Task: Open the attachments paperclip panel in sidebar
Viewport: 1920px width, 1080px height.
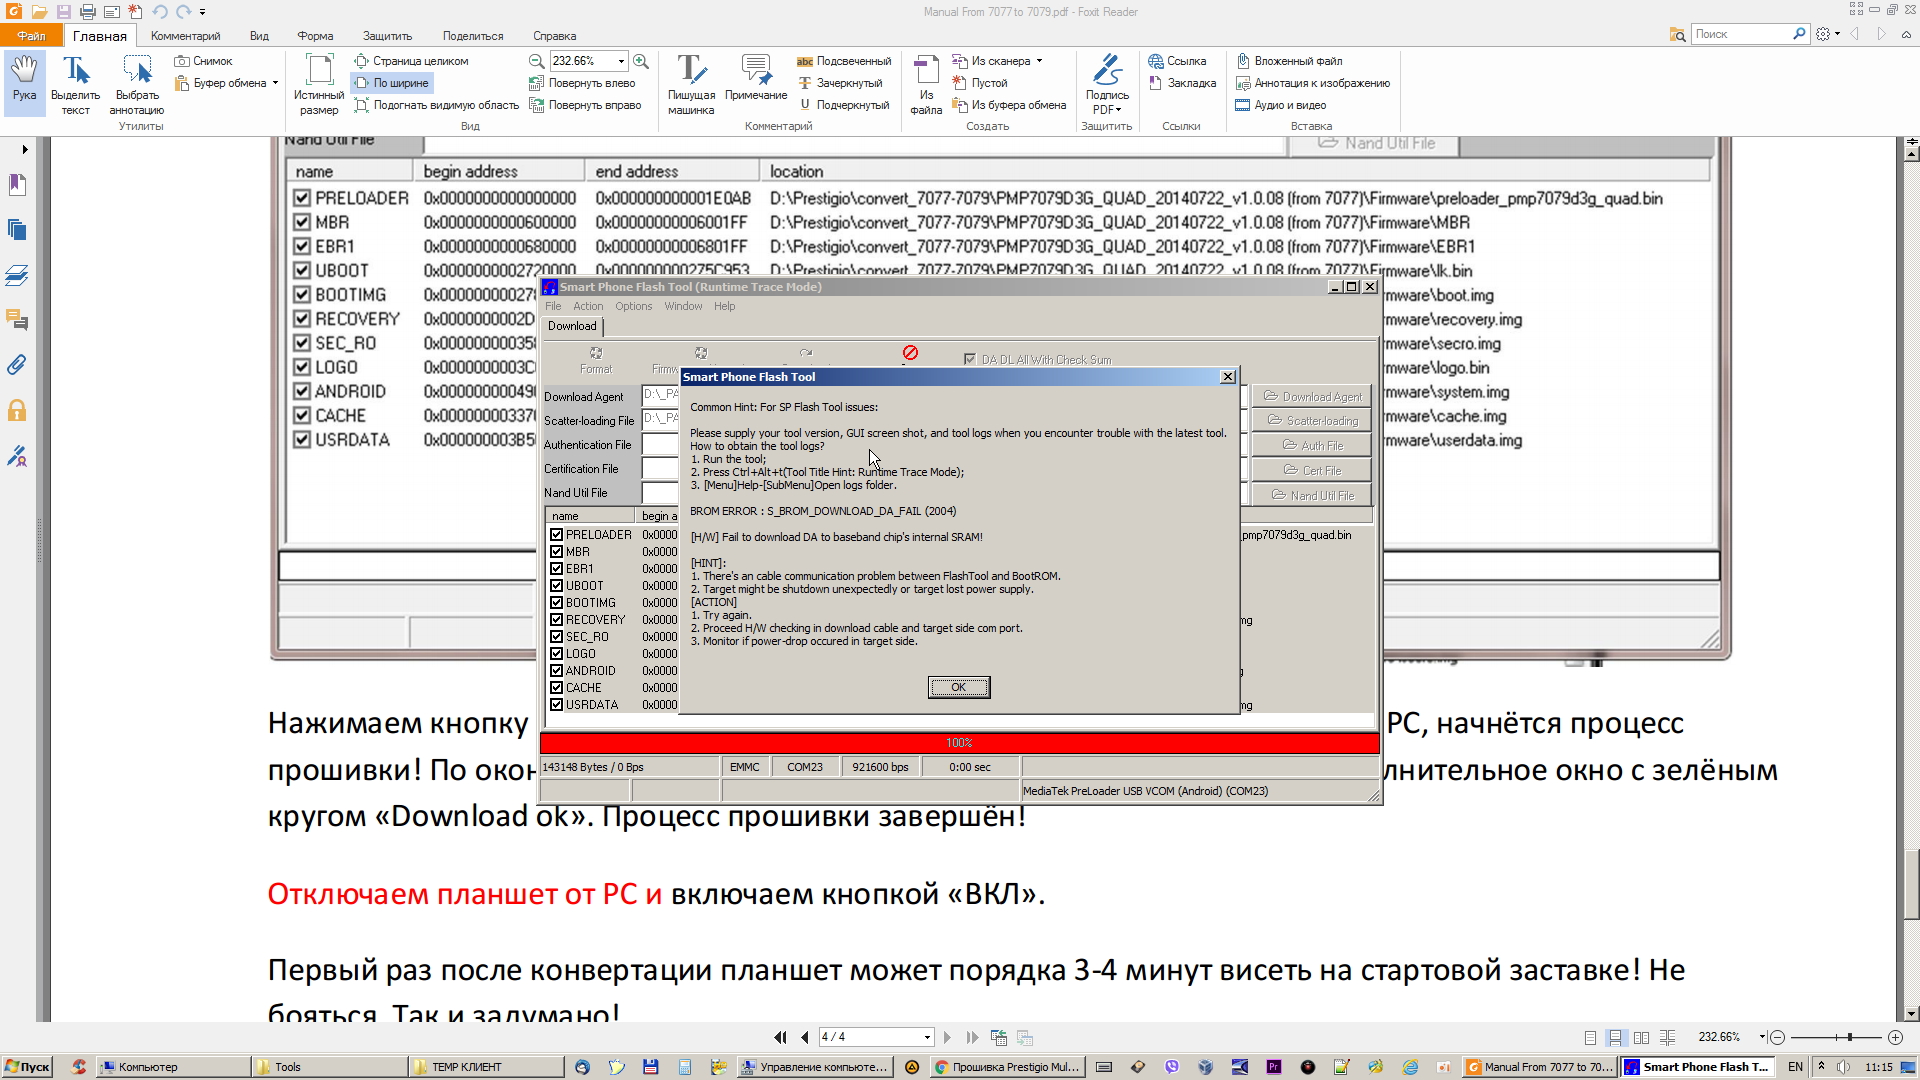Action: (17, 365)
